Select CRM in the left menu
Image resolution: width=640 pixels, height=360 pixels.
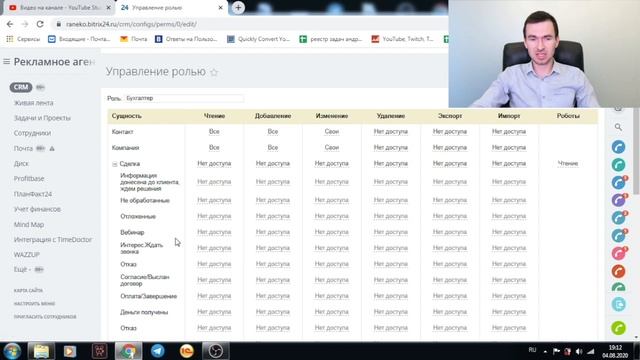tap(21, 87)
